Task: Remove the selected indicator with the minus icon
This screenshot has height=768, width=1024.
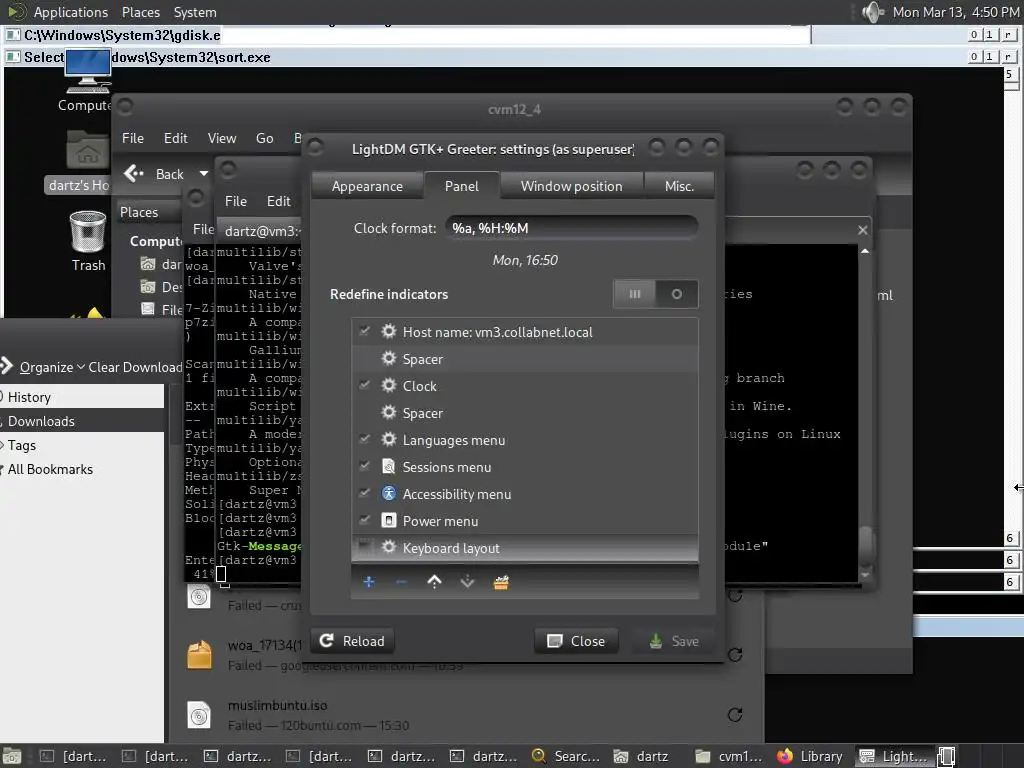Action: [402, 582]
